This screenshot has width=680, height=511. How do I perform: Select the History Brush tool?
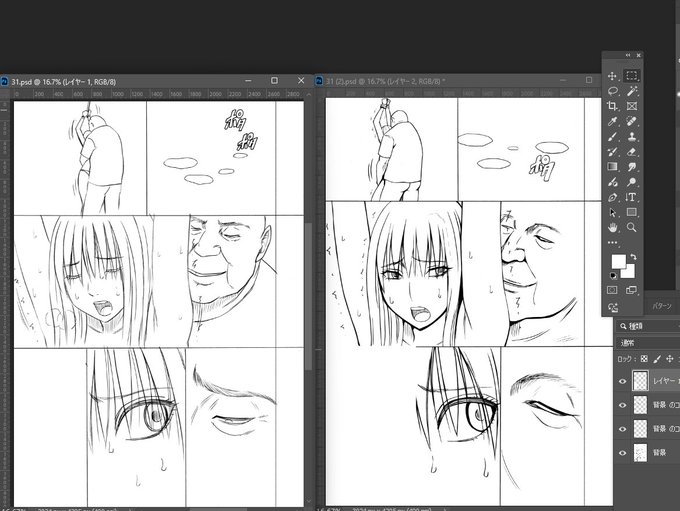click(612, 152)
